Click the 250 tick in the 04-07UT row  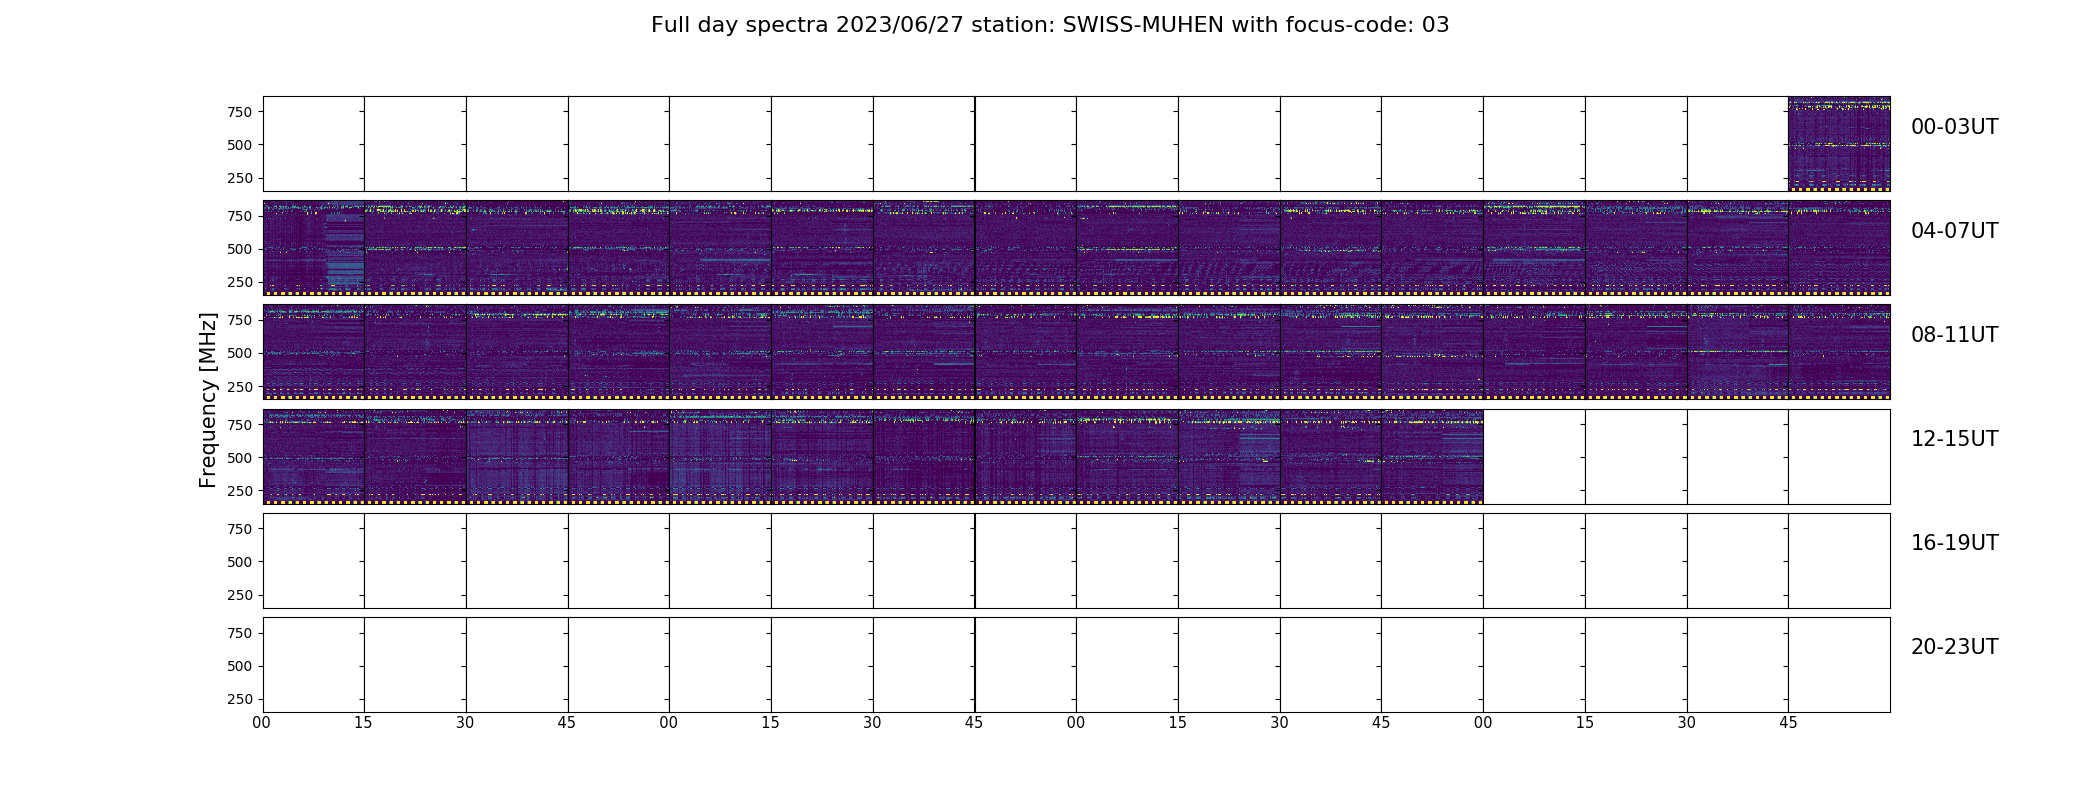pos(239,282)
